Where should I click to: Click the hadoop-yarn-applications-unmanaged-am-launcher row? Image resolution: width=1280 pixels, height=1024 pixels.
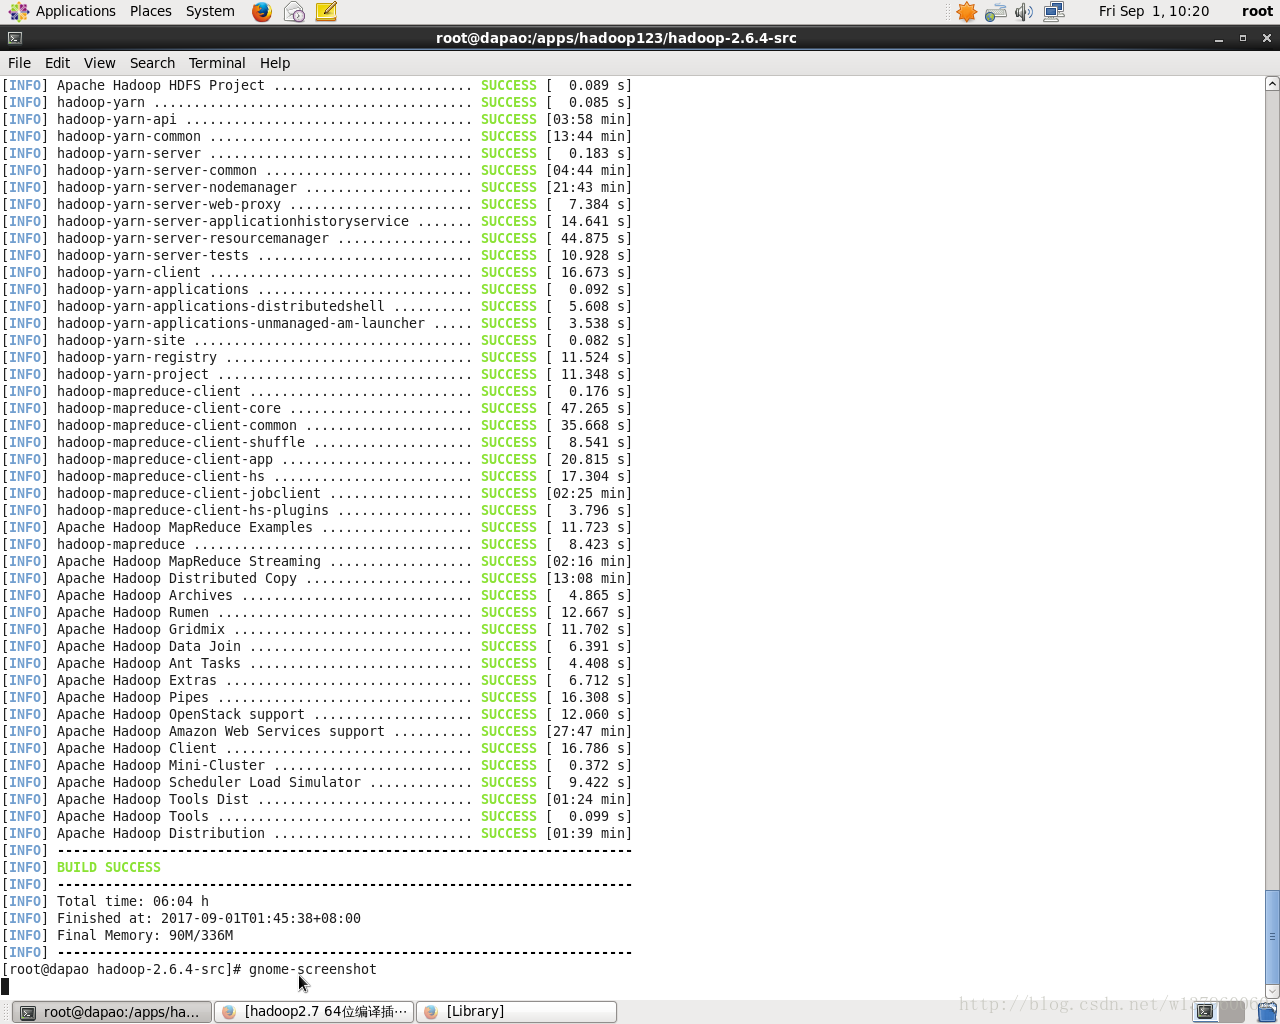click(x=317, y=323)
